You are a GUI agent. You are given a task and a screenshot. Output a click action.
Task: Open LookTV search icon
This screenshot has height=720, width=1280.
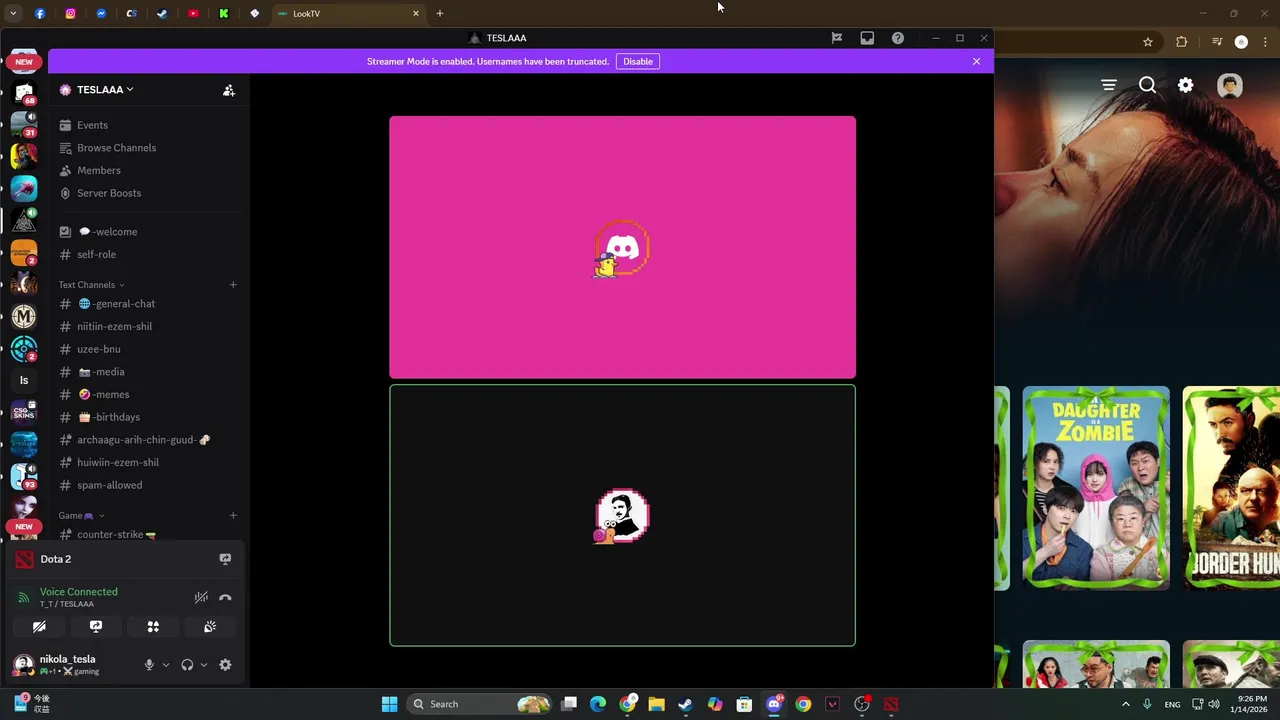[x=1148, y=86]
